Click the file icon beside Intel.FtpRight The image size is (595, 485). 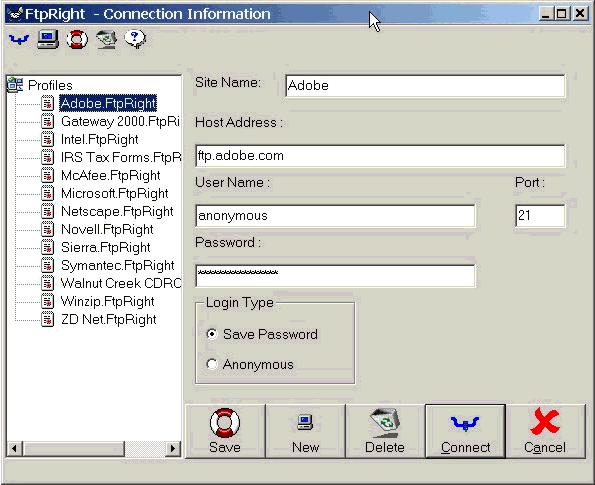pos(47,139)
